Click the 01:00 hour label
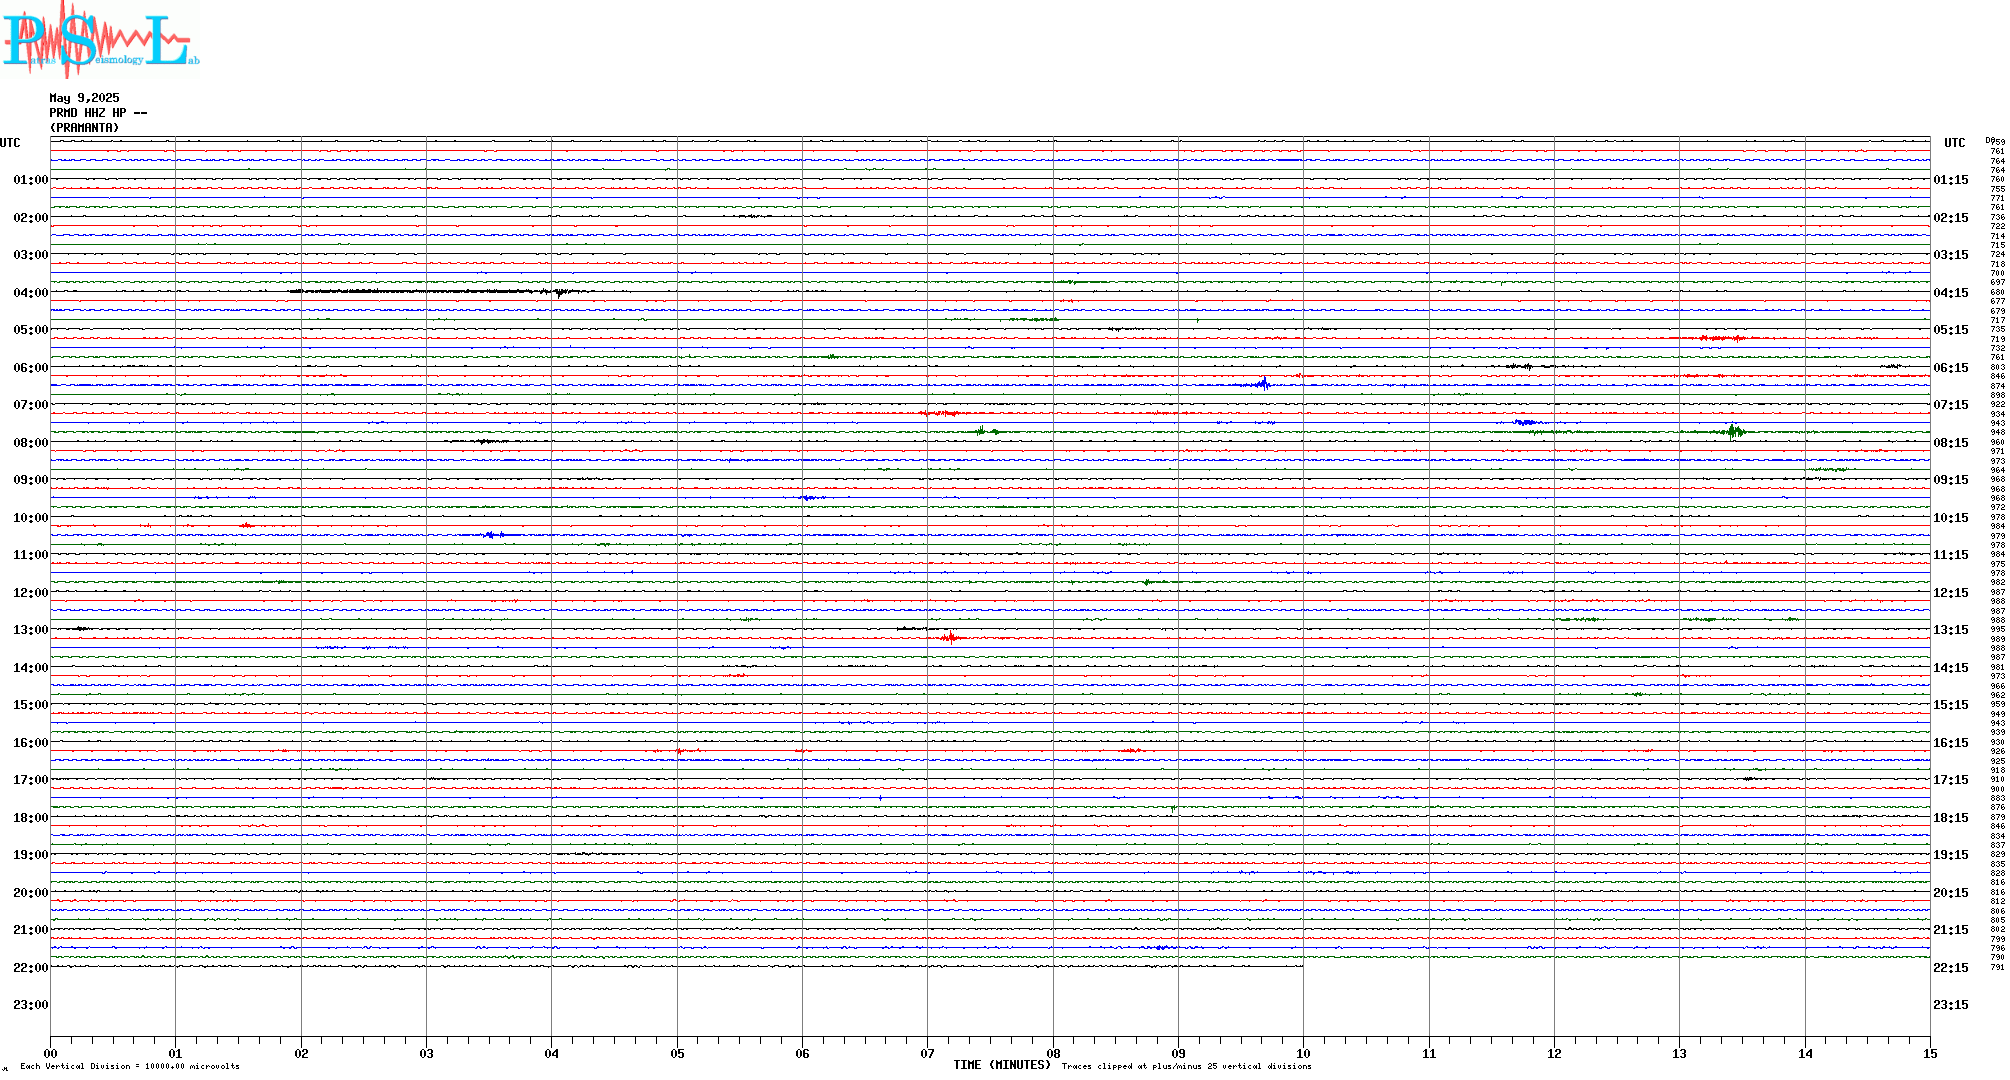This screenshot has width=2010, height=1080. pos(31,180)
